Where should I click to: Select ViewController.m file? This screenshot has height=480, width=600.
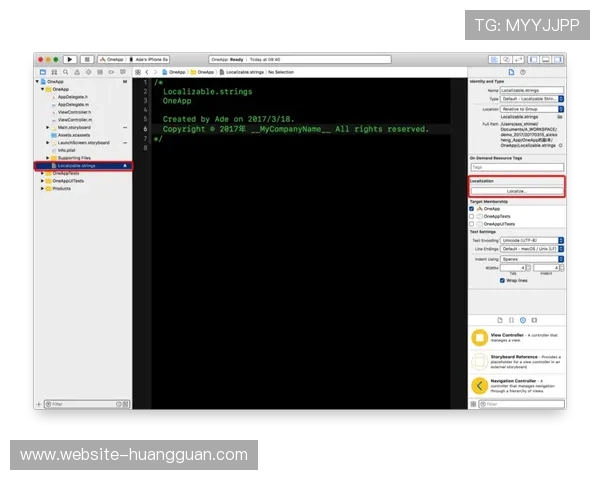click(x=76, y=119)
